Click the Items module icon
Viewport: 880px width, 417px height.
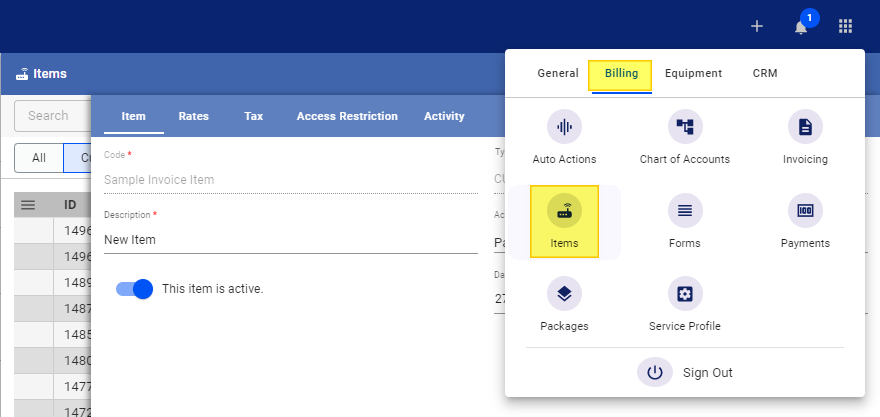click(564, 211)
